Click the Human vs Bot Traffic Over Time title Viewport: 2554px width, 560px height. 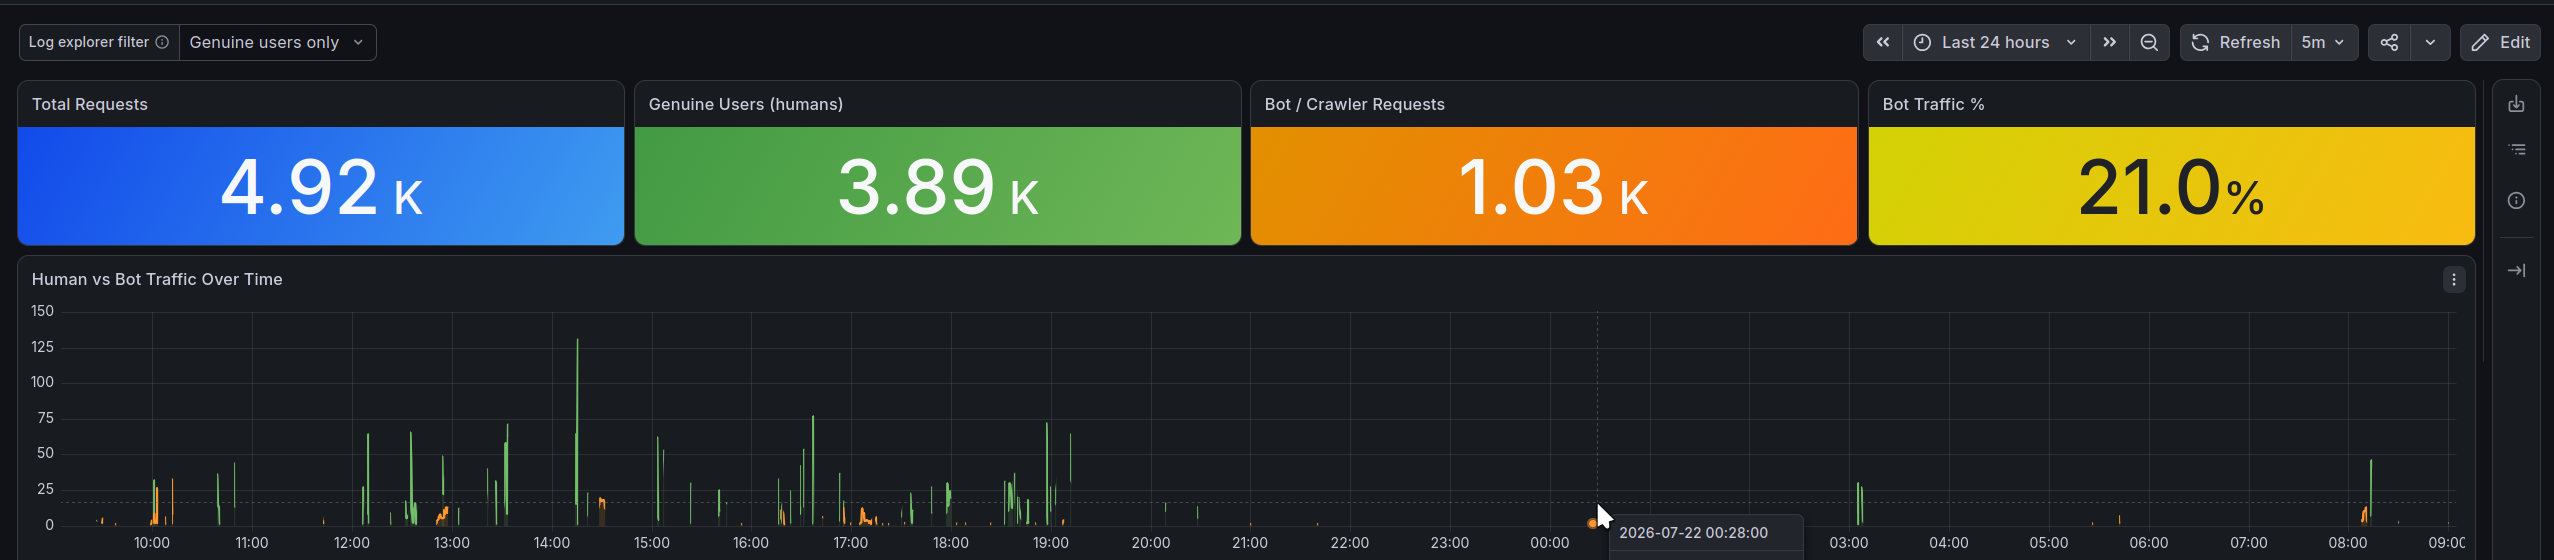point(157,280)
